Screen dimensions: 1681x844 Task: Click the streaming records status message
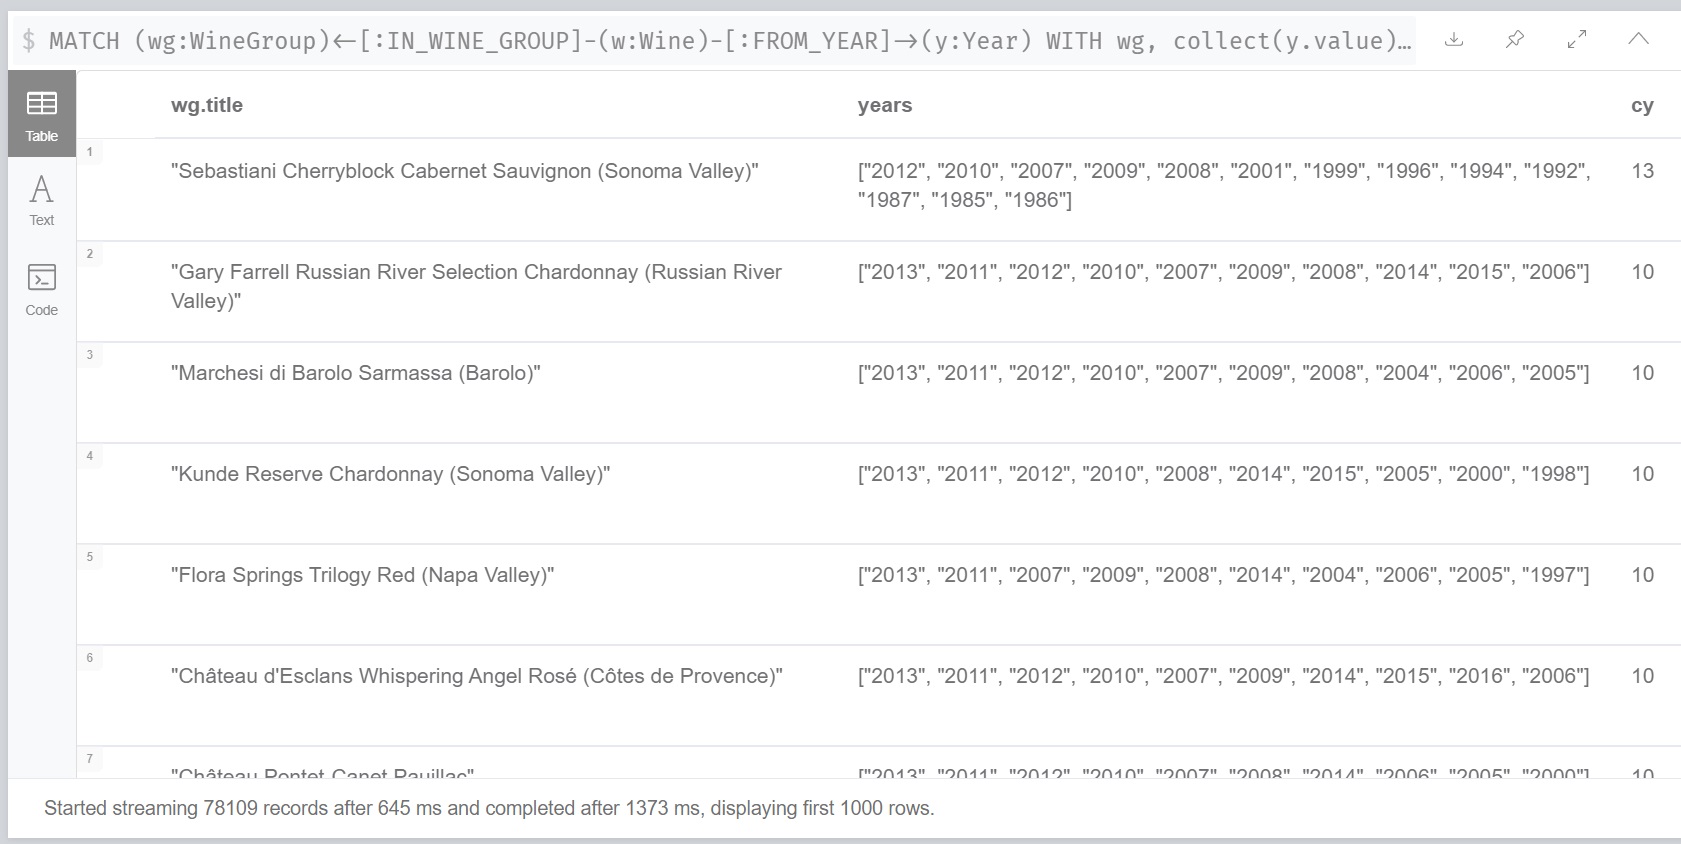pos(489,808)
